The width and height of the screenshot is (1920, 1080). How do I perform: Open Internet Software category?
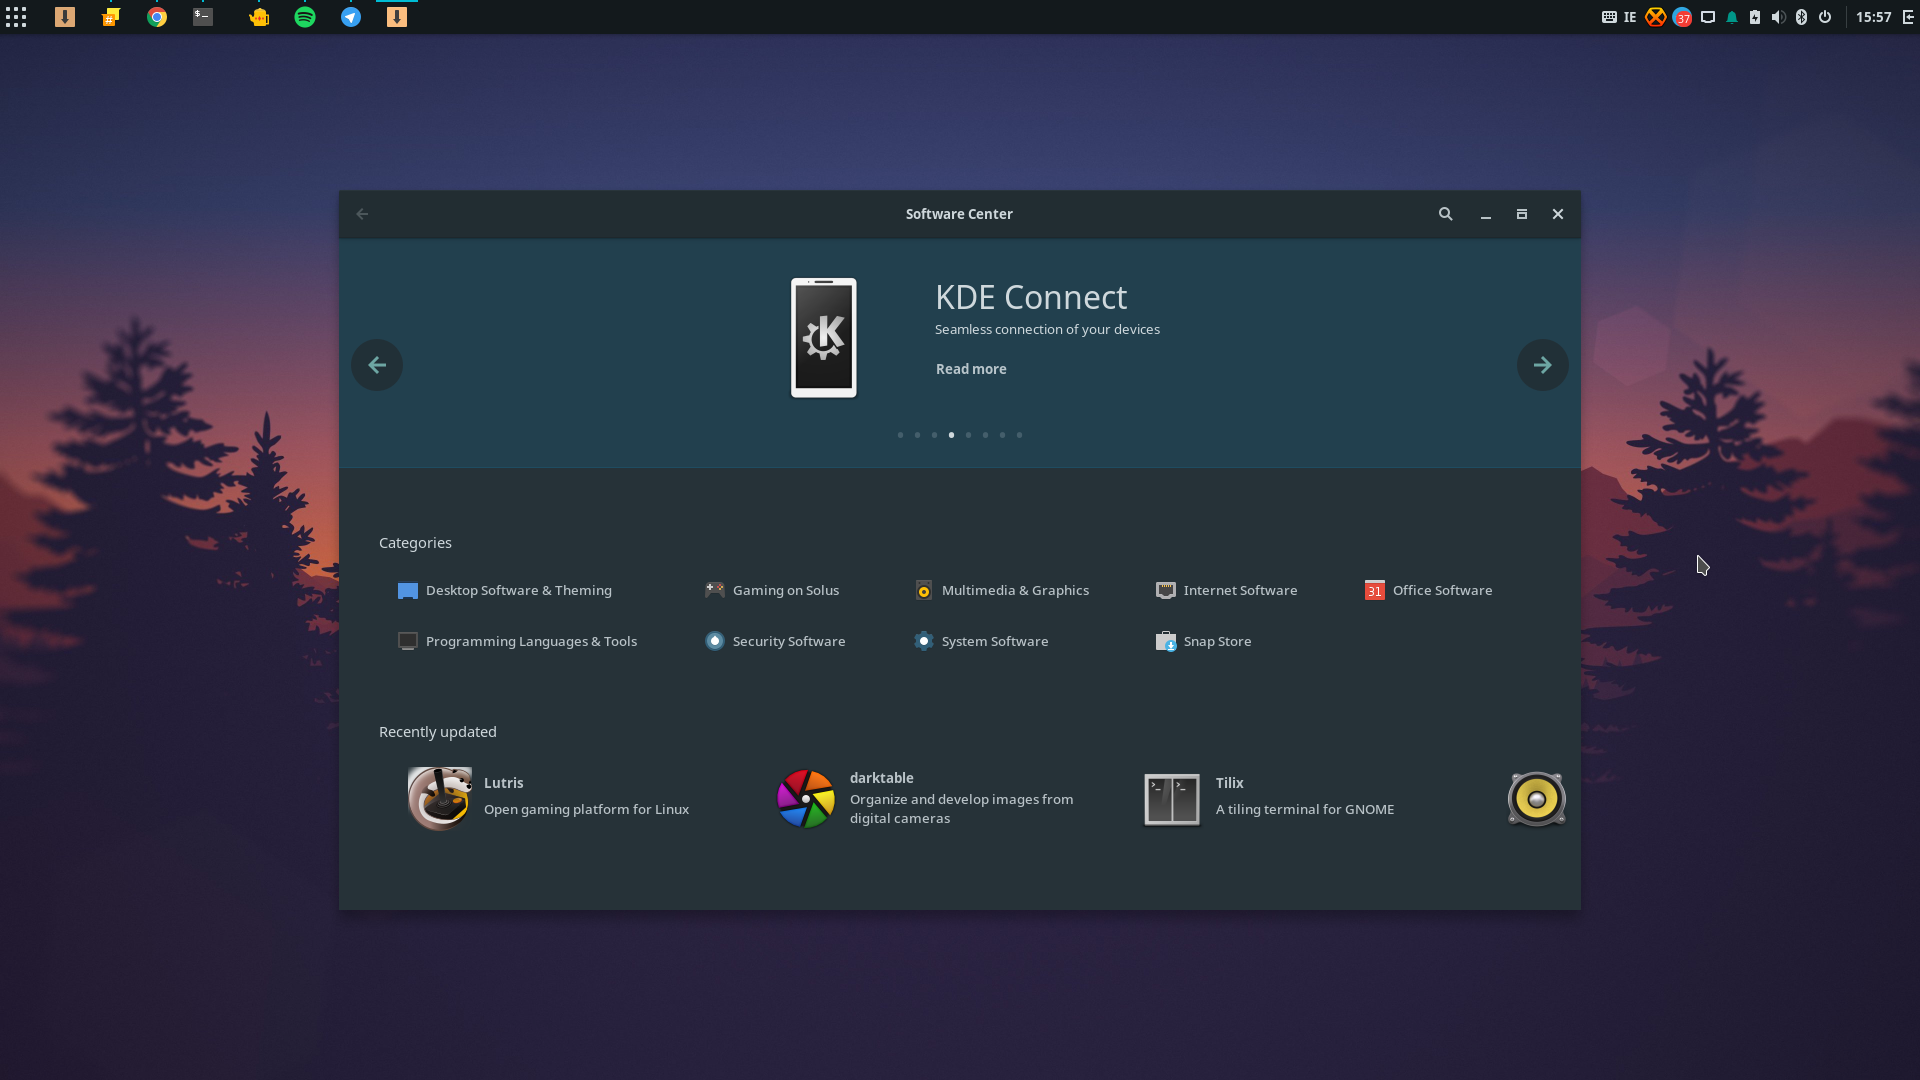(1226, 591)
